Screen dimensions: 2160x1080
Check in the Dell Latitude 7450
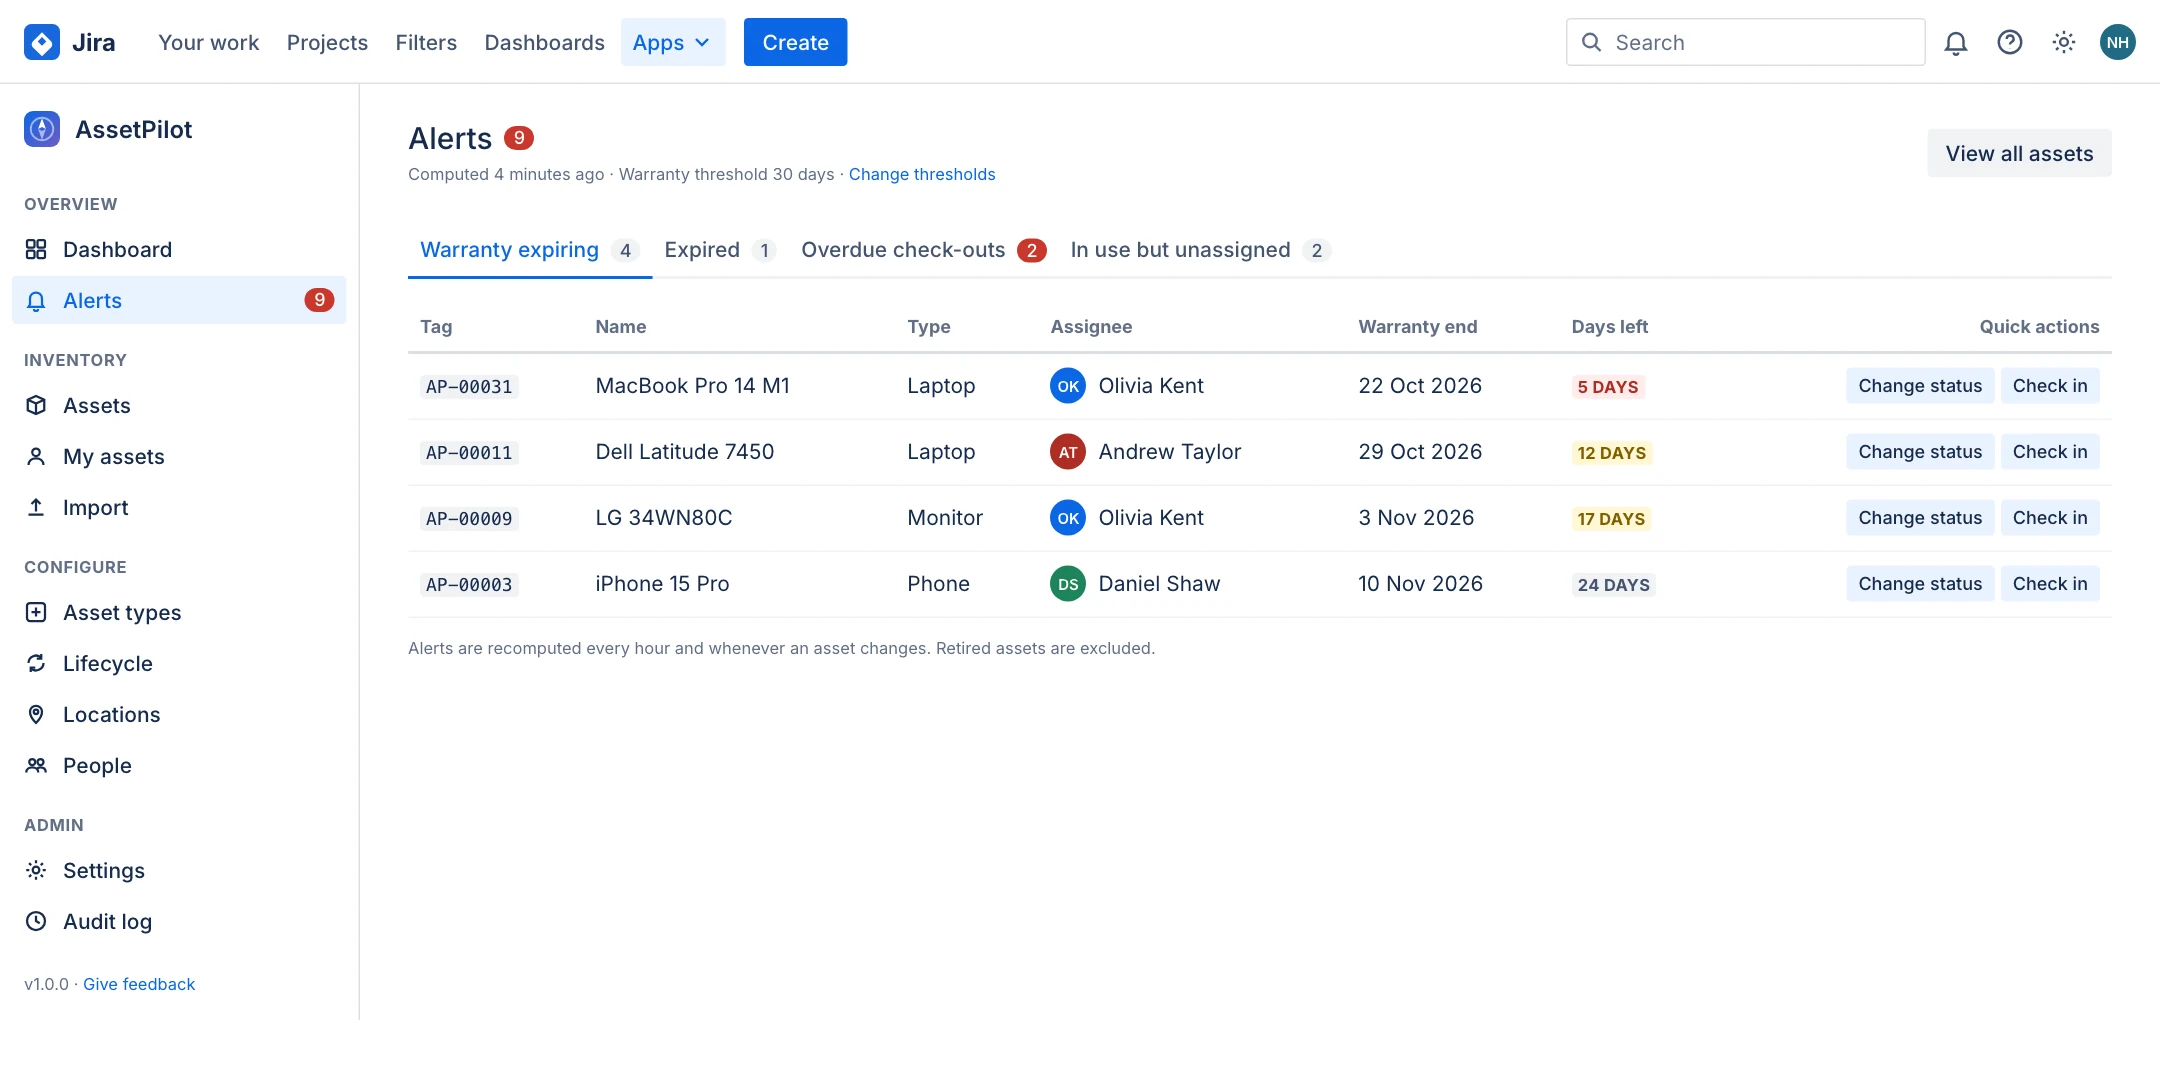click(2050, 452)
